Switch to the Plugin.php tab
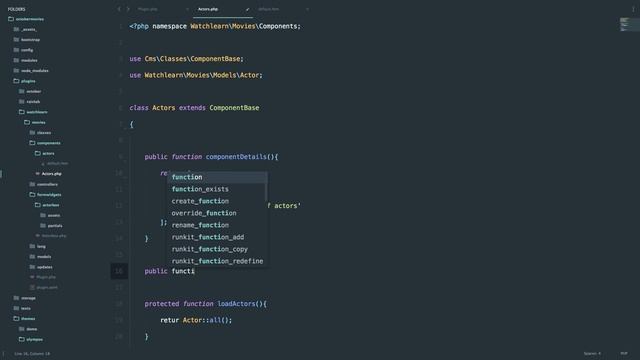 point(147,9)
